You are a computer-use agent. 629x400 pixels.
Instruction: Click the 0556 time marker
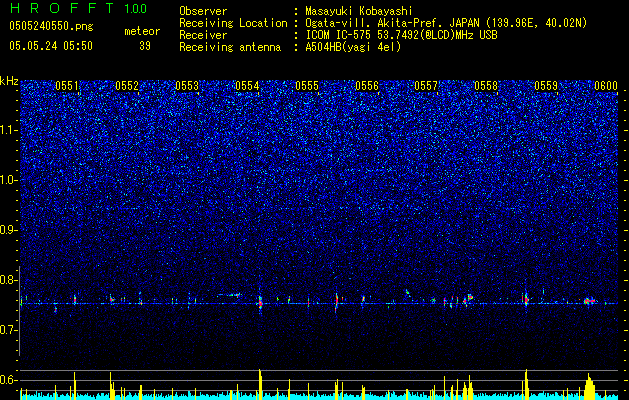[367, 86]
